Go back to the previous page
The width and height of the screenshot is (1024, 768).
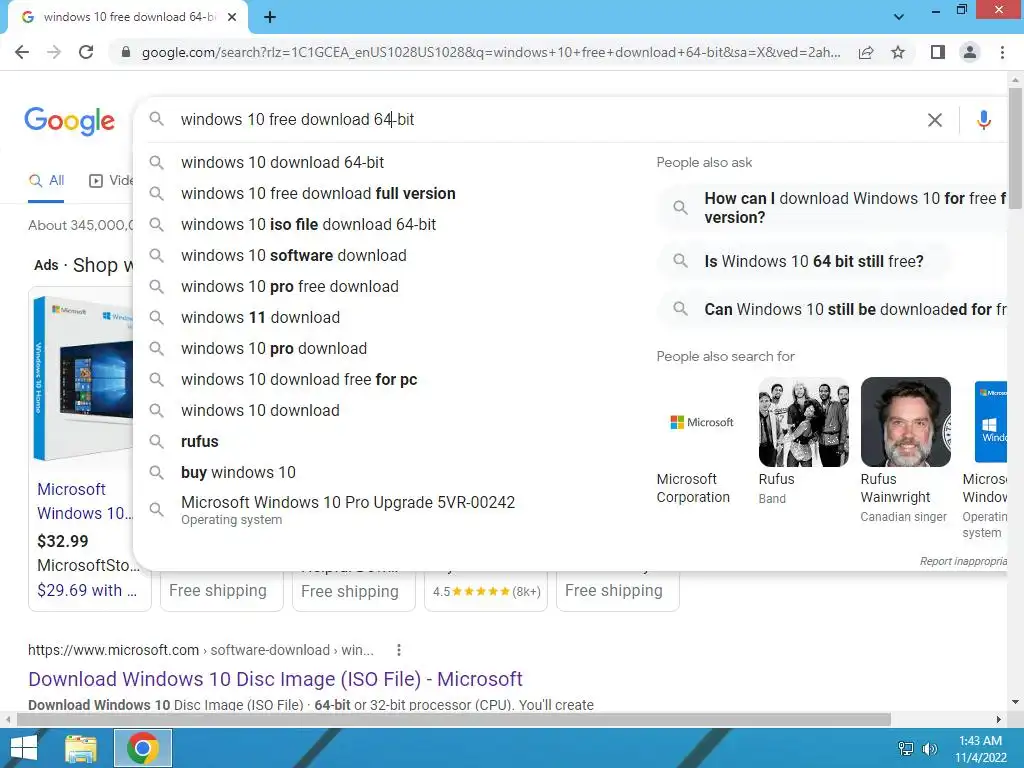(22, 52)
